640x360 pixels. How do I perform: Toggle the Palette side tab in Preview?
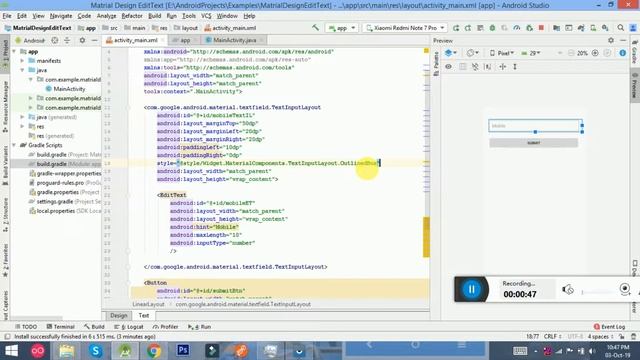(436, 63)
